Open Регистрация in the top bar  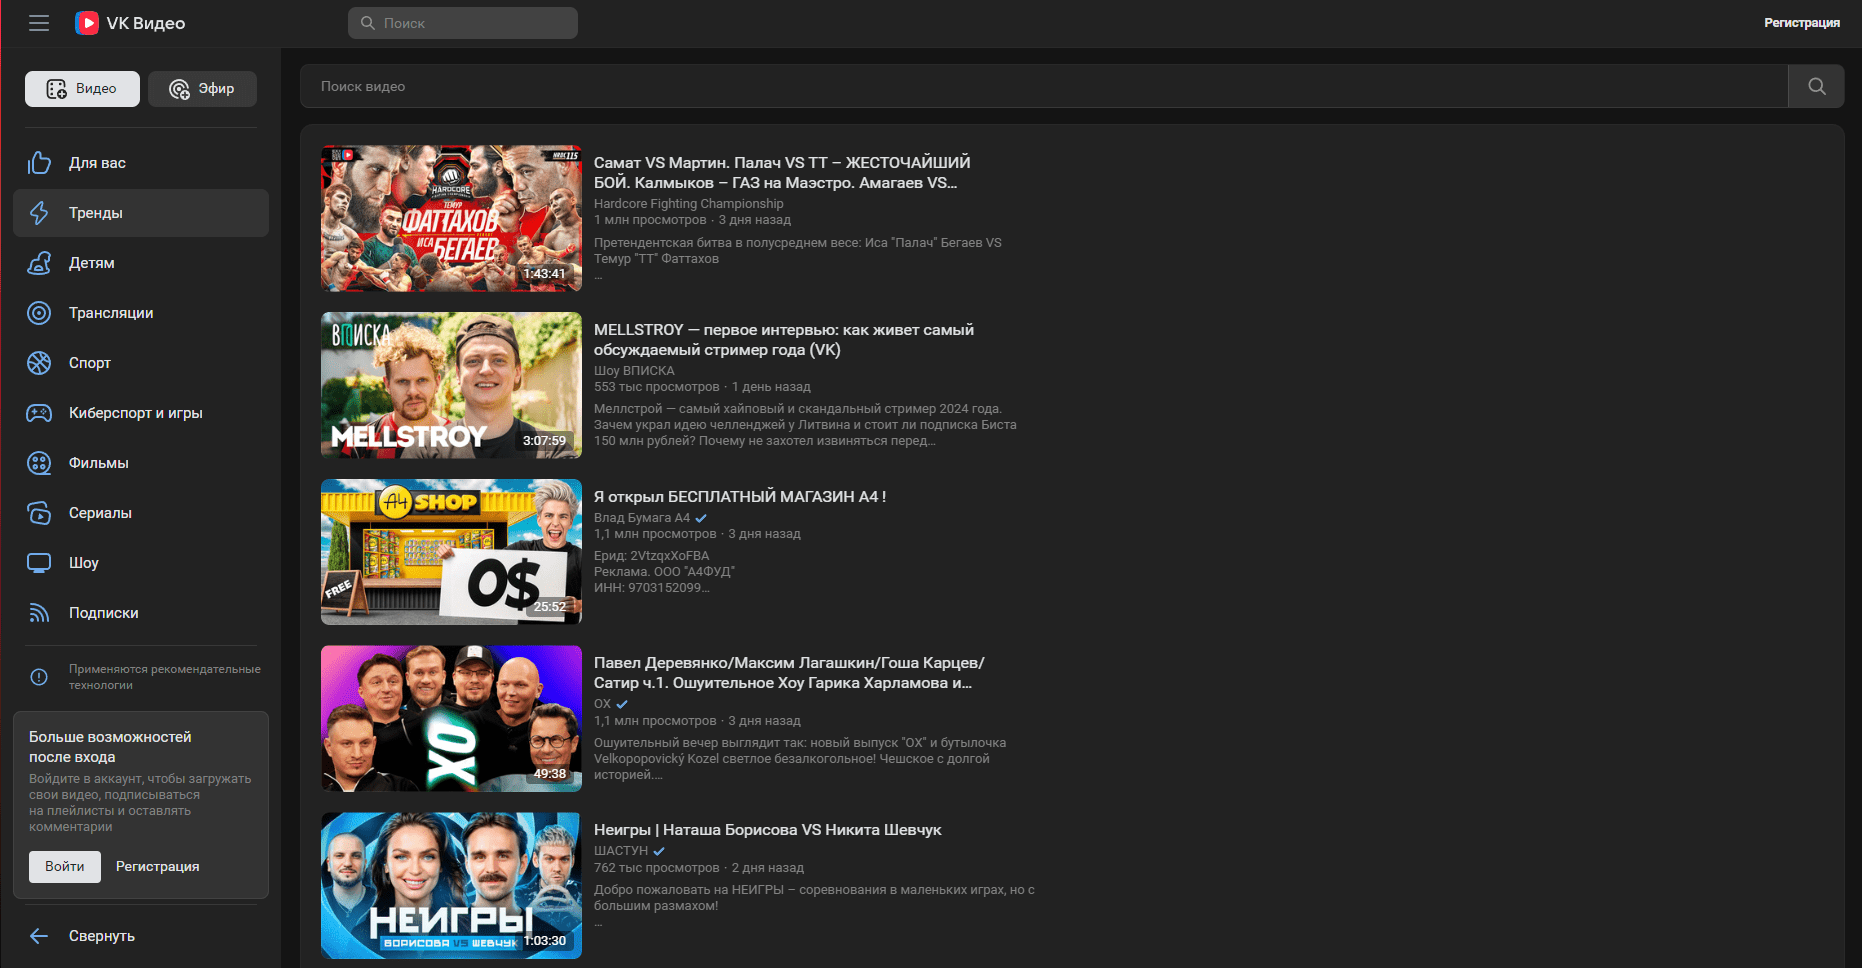(x=1803, y=22)
